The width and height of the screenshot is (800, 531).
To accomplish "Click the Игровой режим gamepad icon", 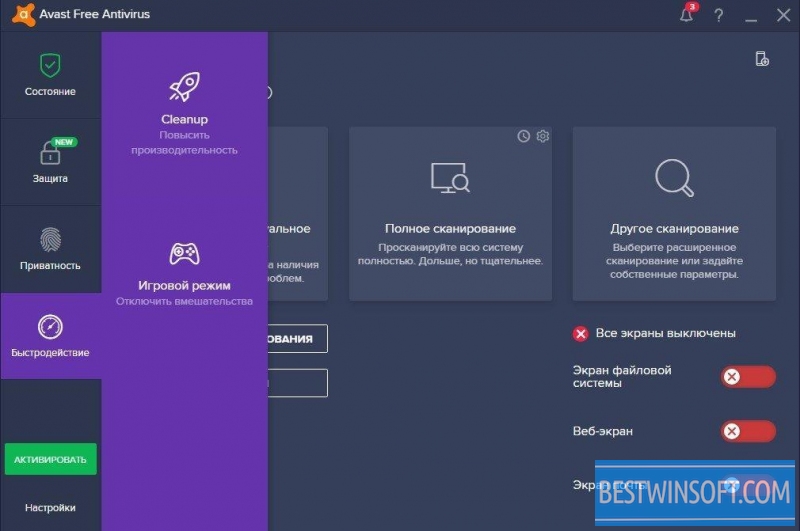I will pyautogui.click(x=184, y=254).
